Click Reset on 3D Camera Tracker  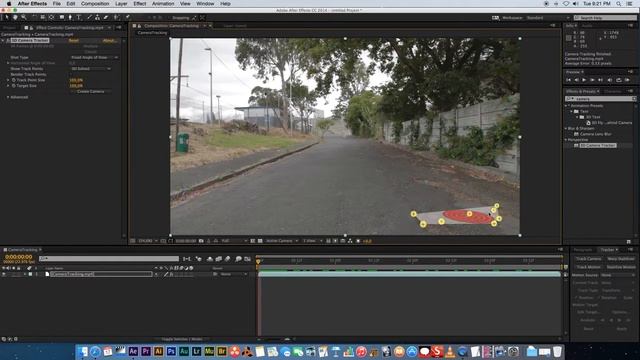tap(74, 40)
